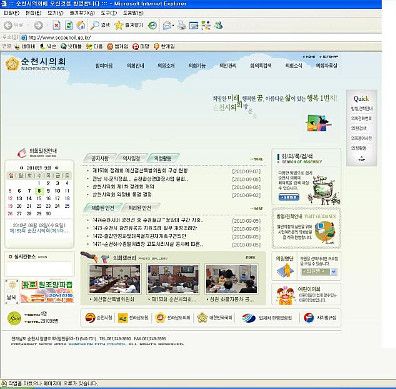Open the middle council chamber photo thumbnail
The image size is (396, 389).
(173, 279)
